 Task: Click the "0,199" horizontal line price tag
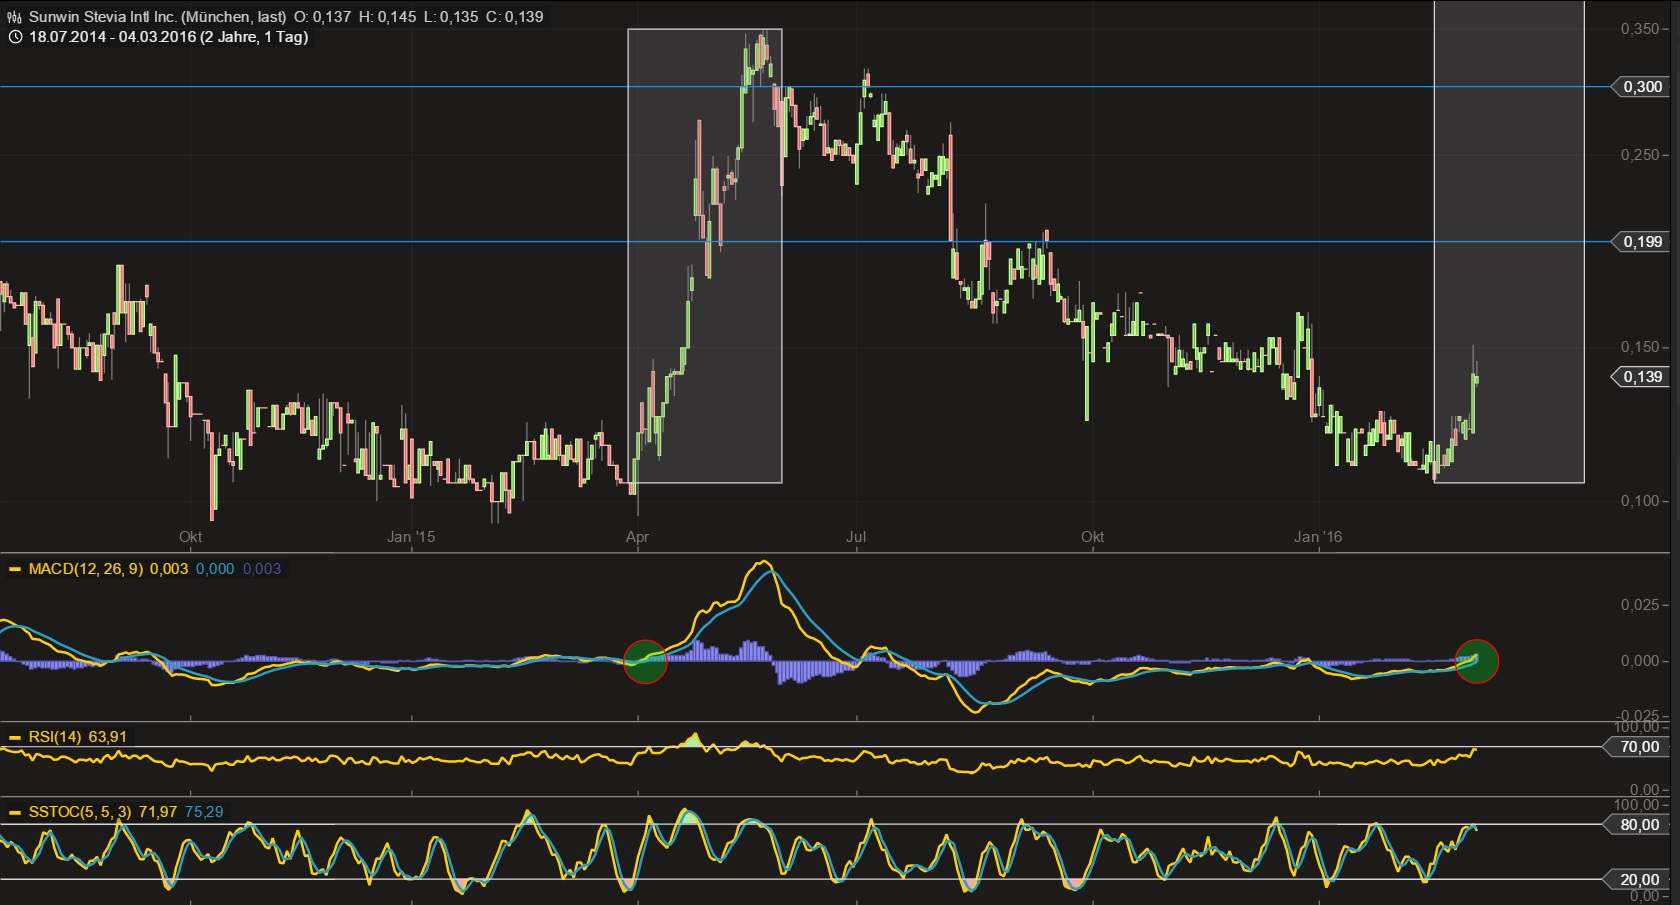pos(1641,242)
